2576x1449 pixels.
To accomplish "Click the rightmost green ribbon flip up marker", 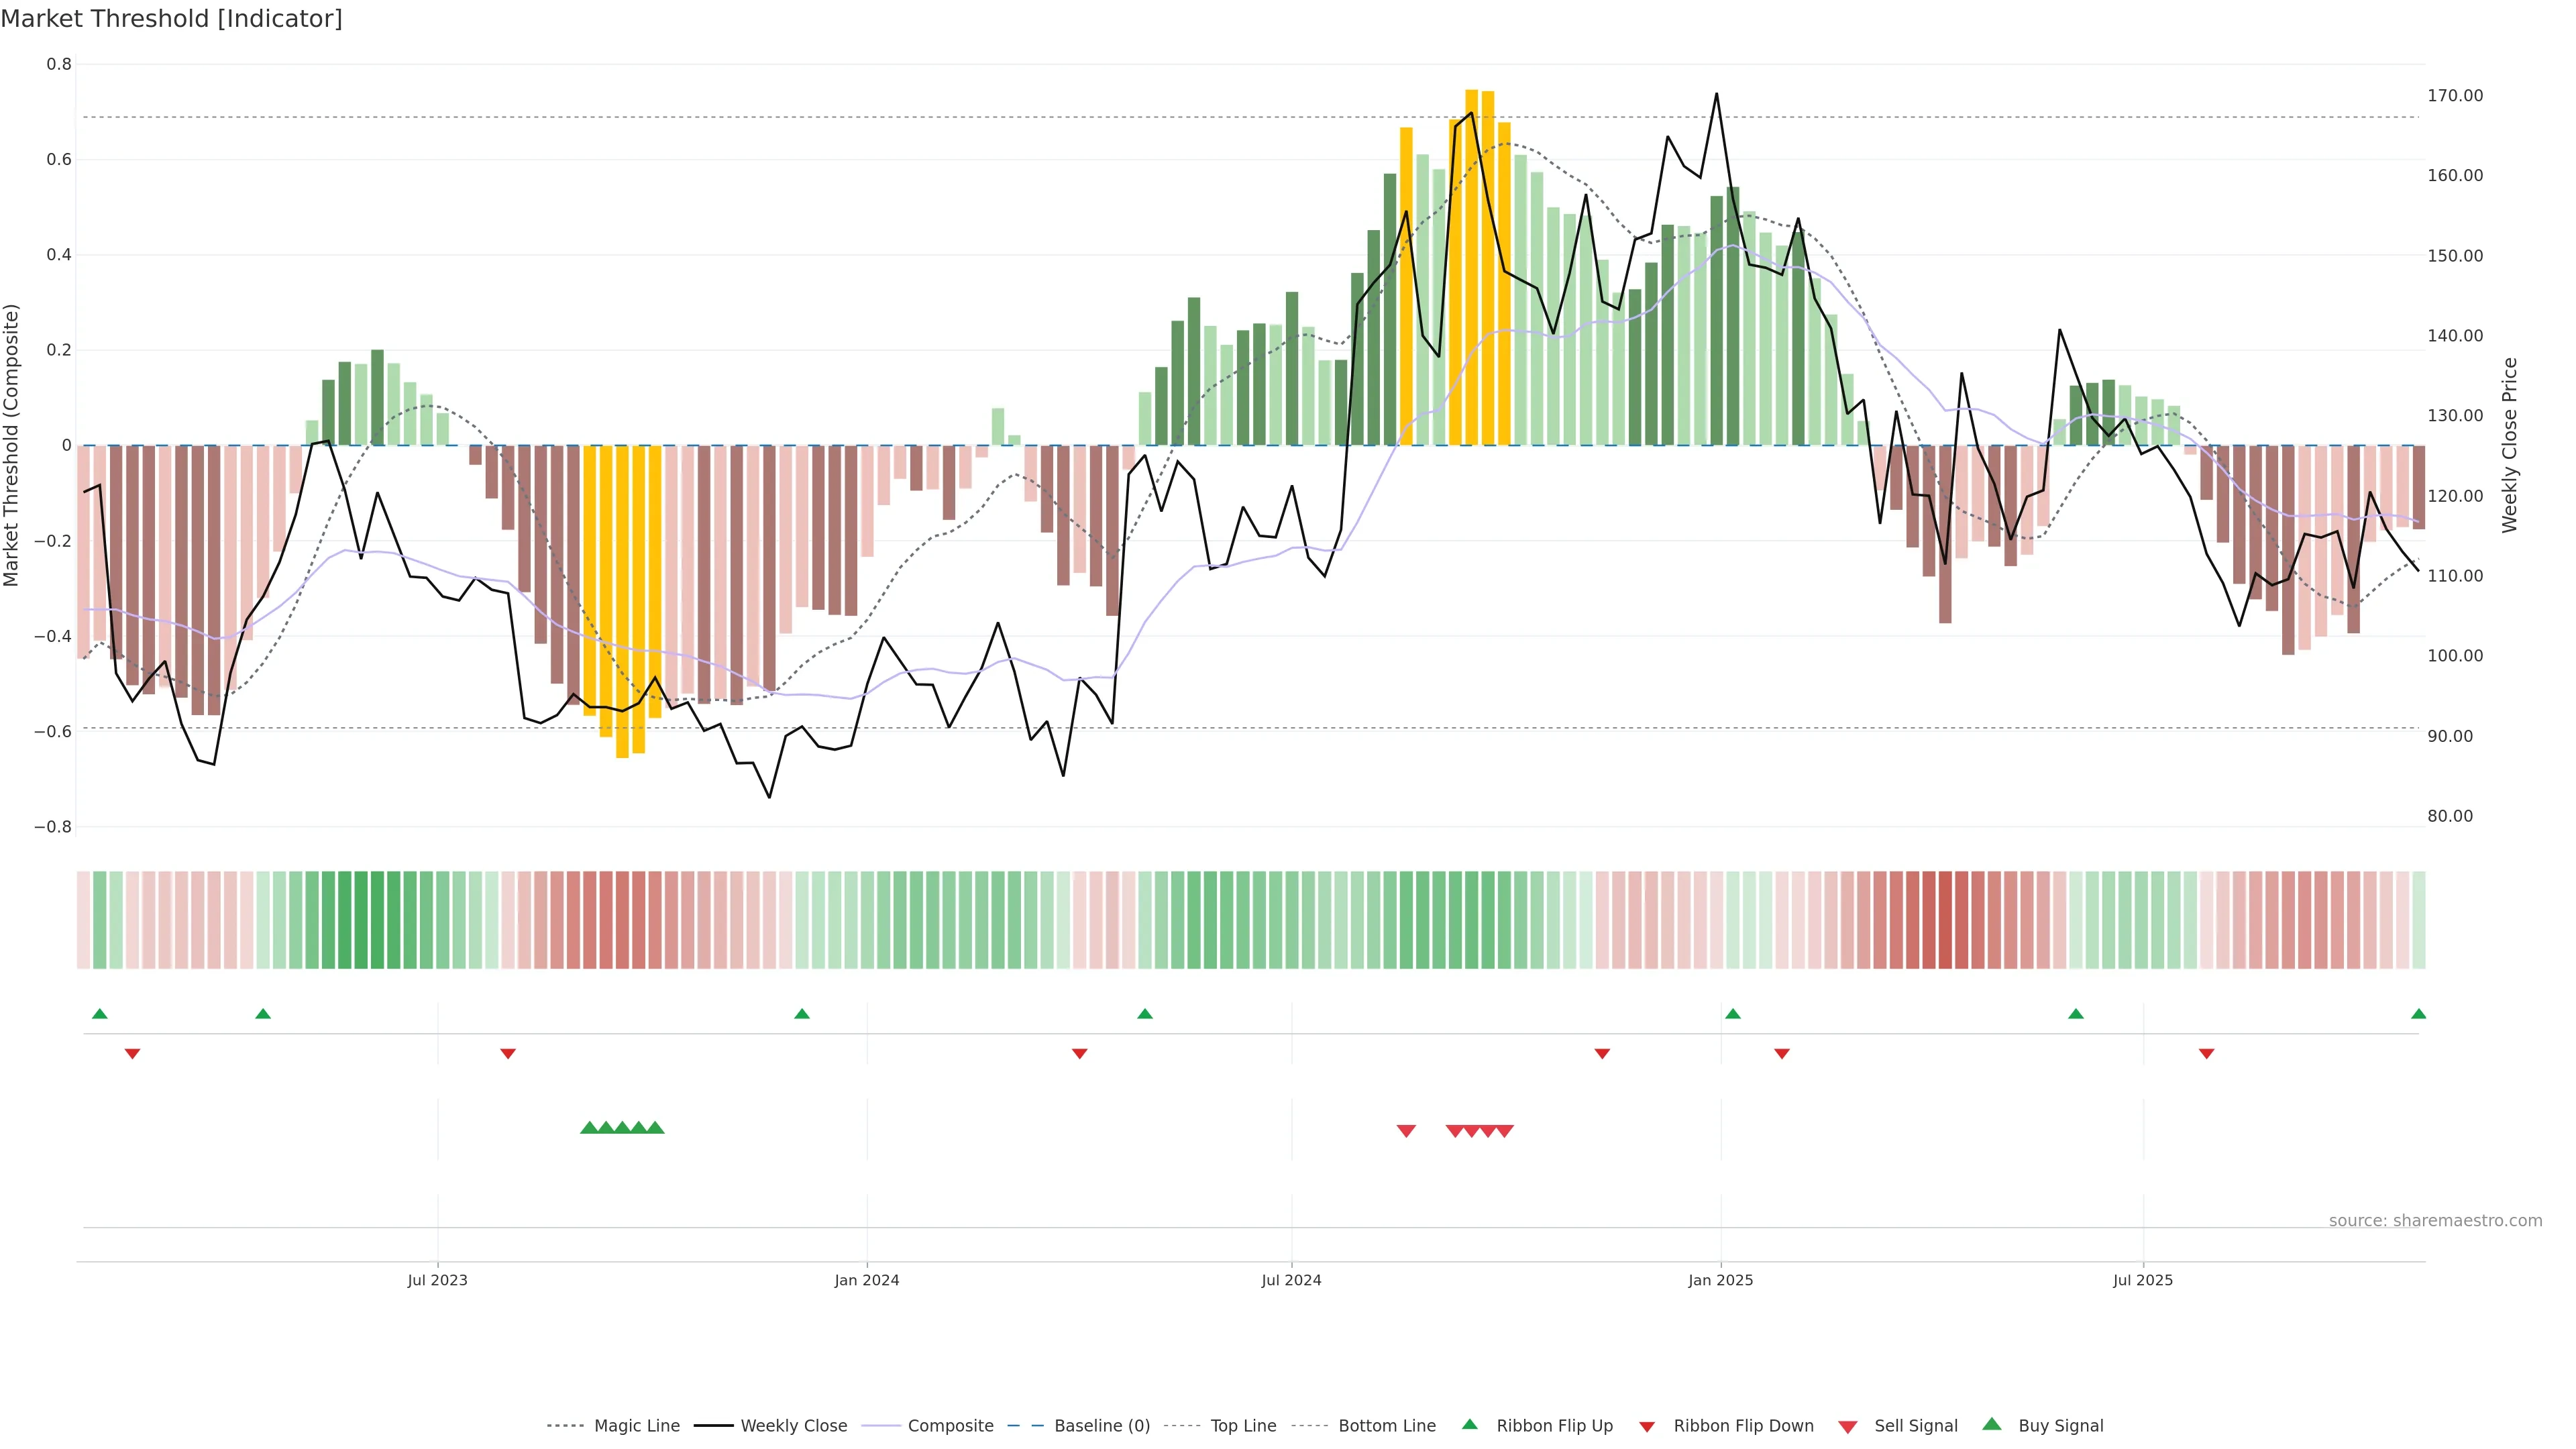I will click(x=2418, y=1014).
